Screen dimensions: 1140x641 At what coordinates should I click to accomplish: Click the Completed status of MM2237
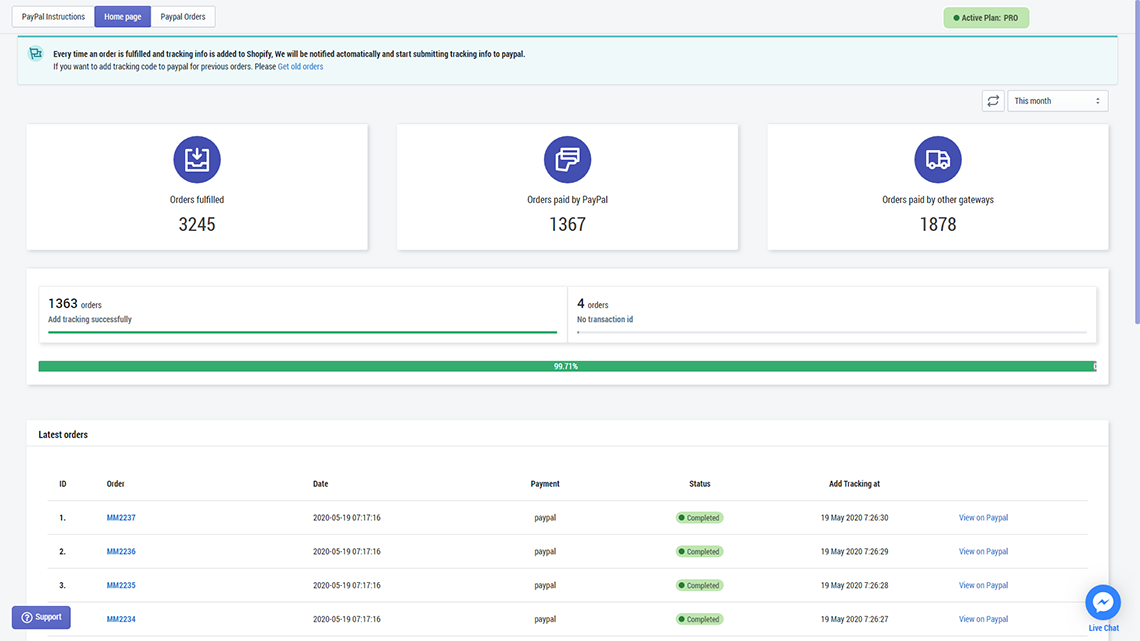click(x=699, y=517)
